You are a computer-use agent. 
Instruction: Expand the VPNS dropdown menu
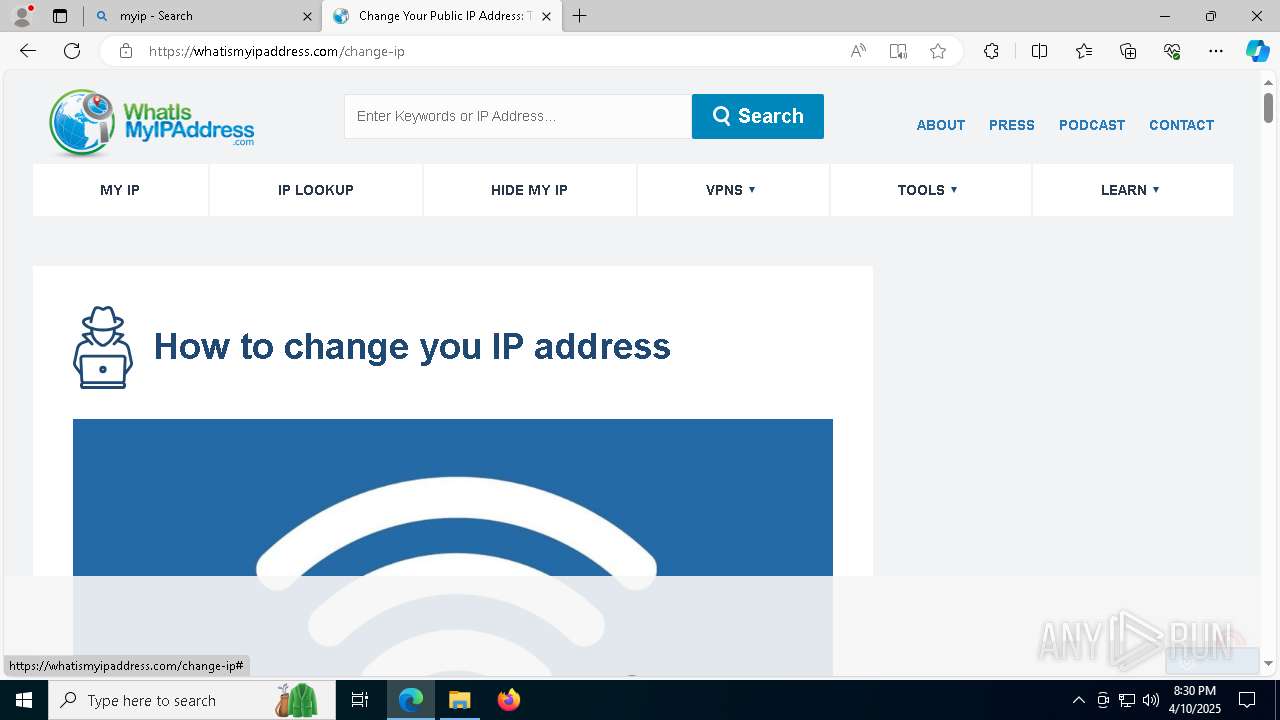tap(731, 190)
